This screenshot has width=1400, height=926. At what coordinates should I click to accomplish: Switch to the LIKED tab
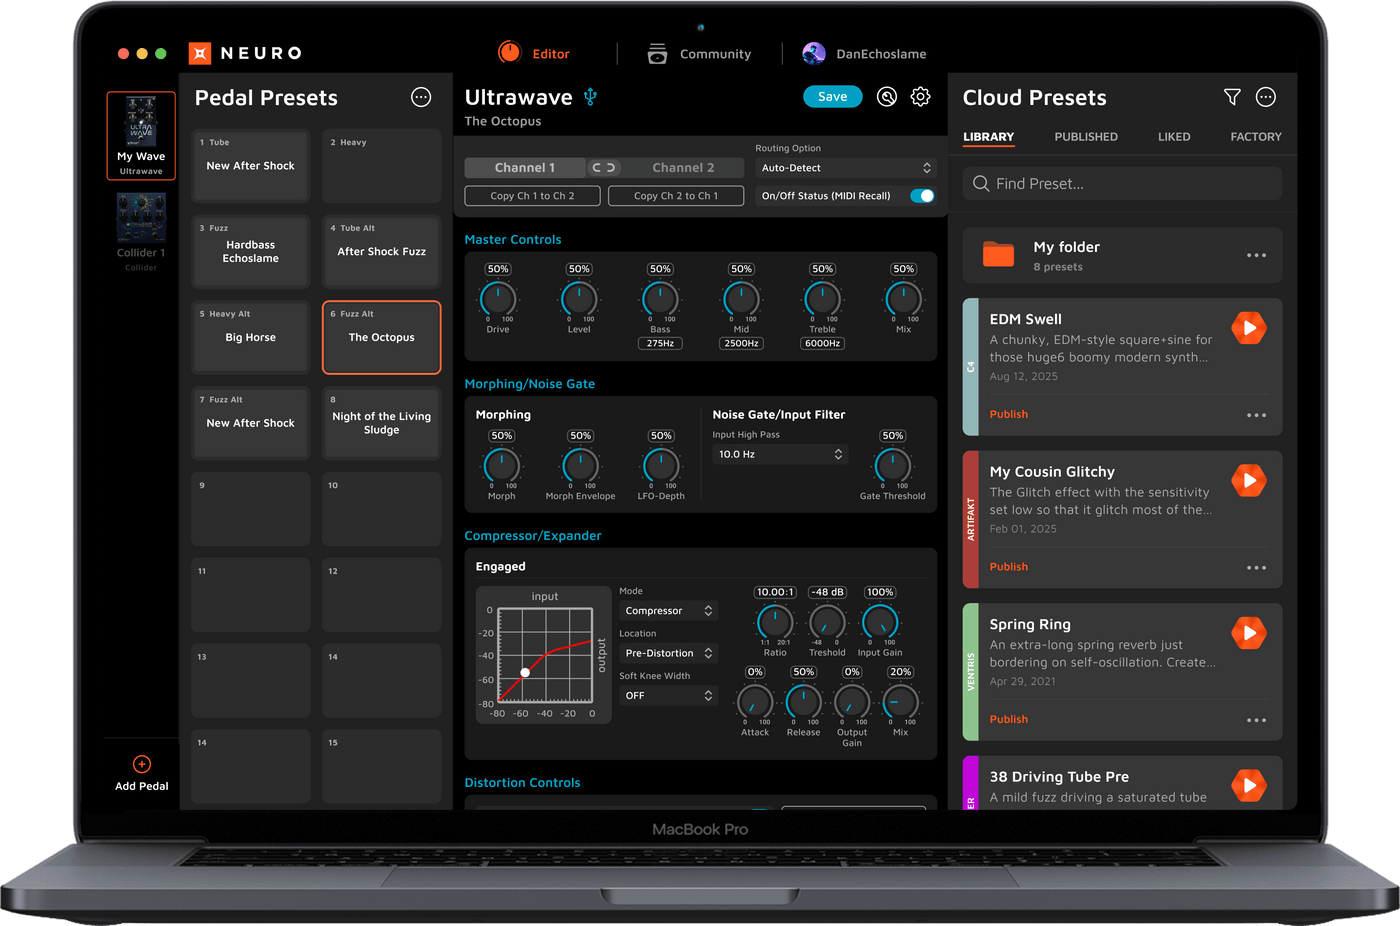pyautogui.click(x=1174, y=137)
